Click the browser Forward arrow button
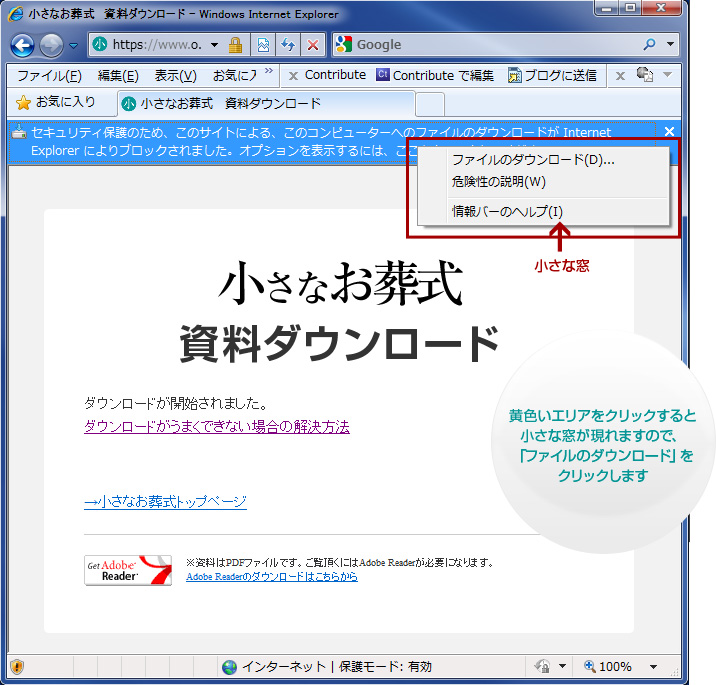This screenshot has height=685, width=716. tap(51, 45)
